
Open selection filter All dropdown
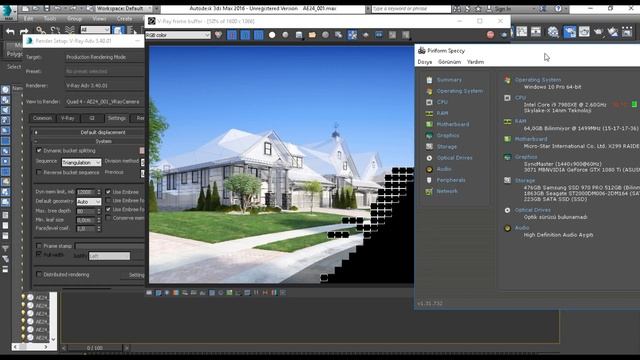point(95,29)
